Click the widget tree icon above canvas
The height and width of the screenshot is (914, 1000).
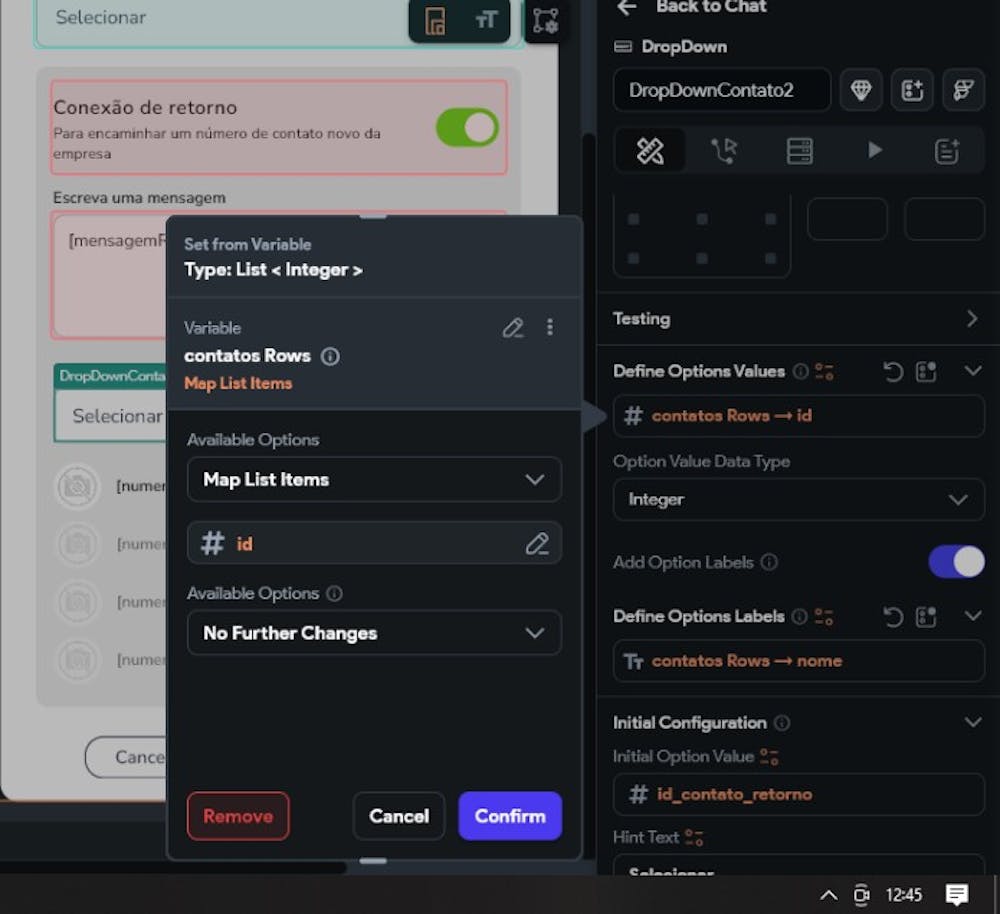coord(545,20)
